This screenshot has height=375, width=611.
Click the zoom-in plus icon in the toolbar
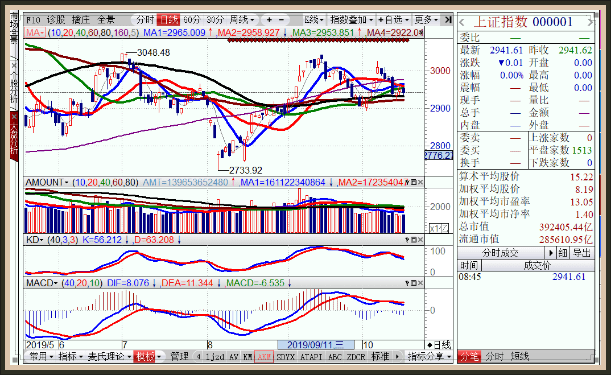pyautogui.click(x=269, y=19)
